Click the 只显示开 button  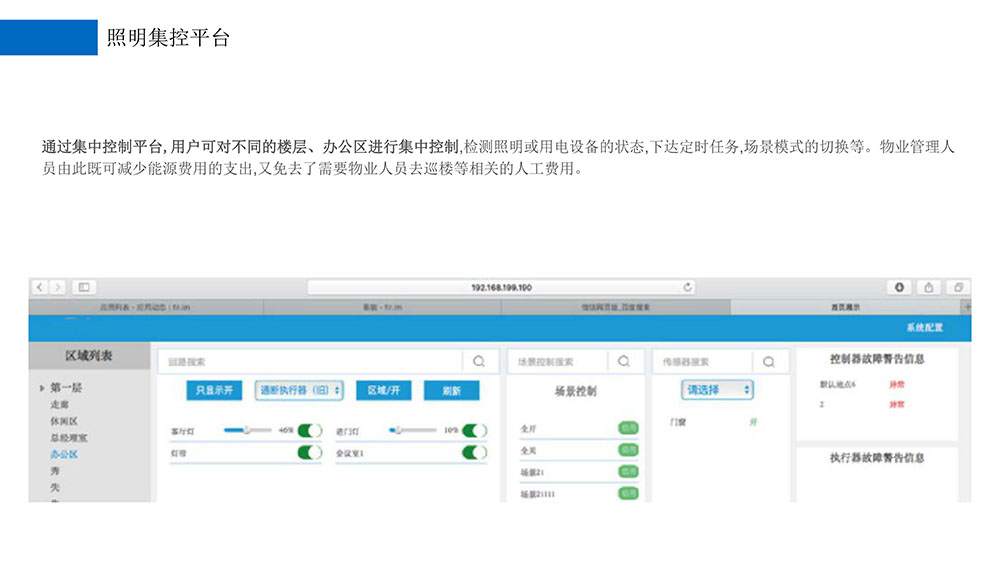(214, 390)
